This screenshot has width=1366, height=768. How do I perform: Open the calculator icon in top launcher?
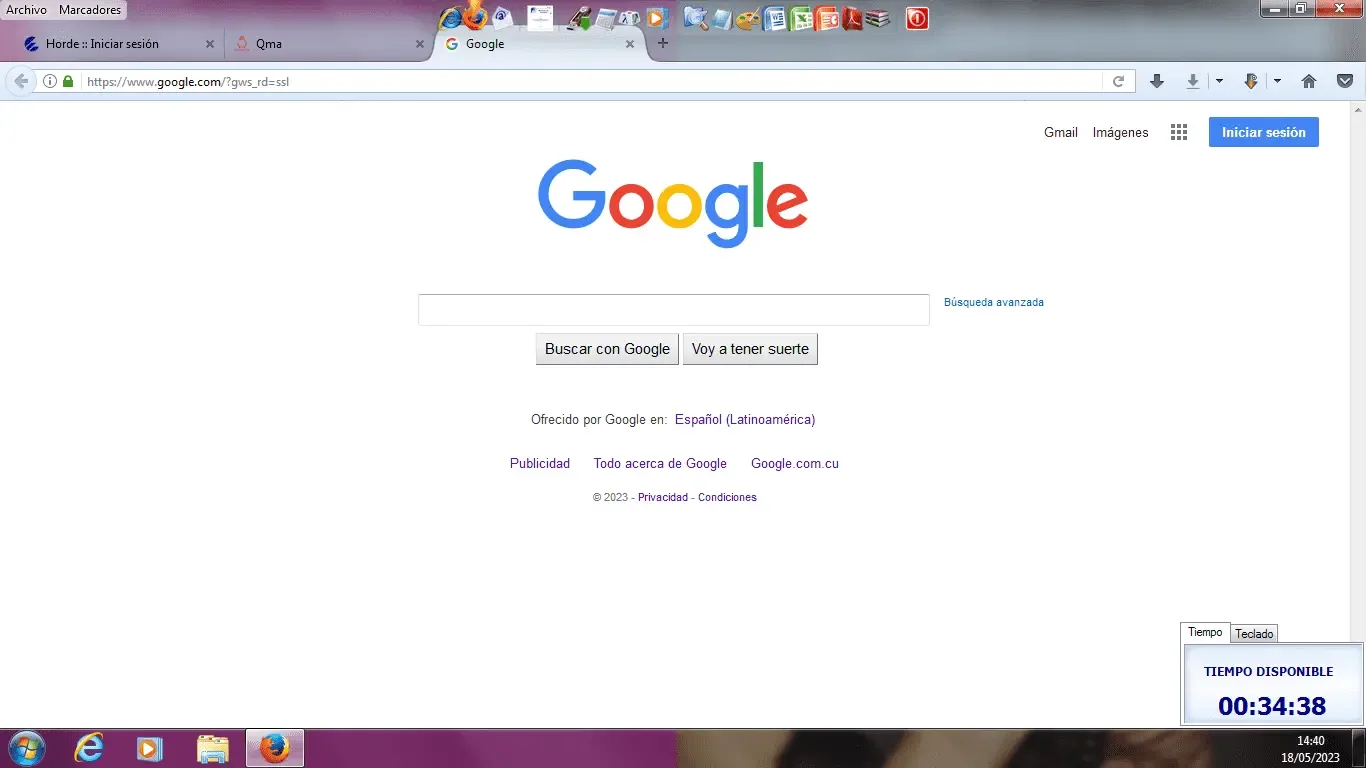click(x=606, y=17)
